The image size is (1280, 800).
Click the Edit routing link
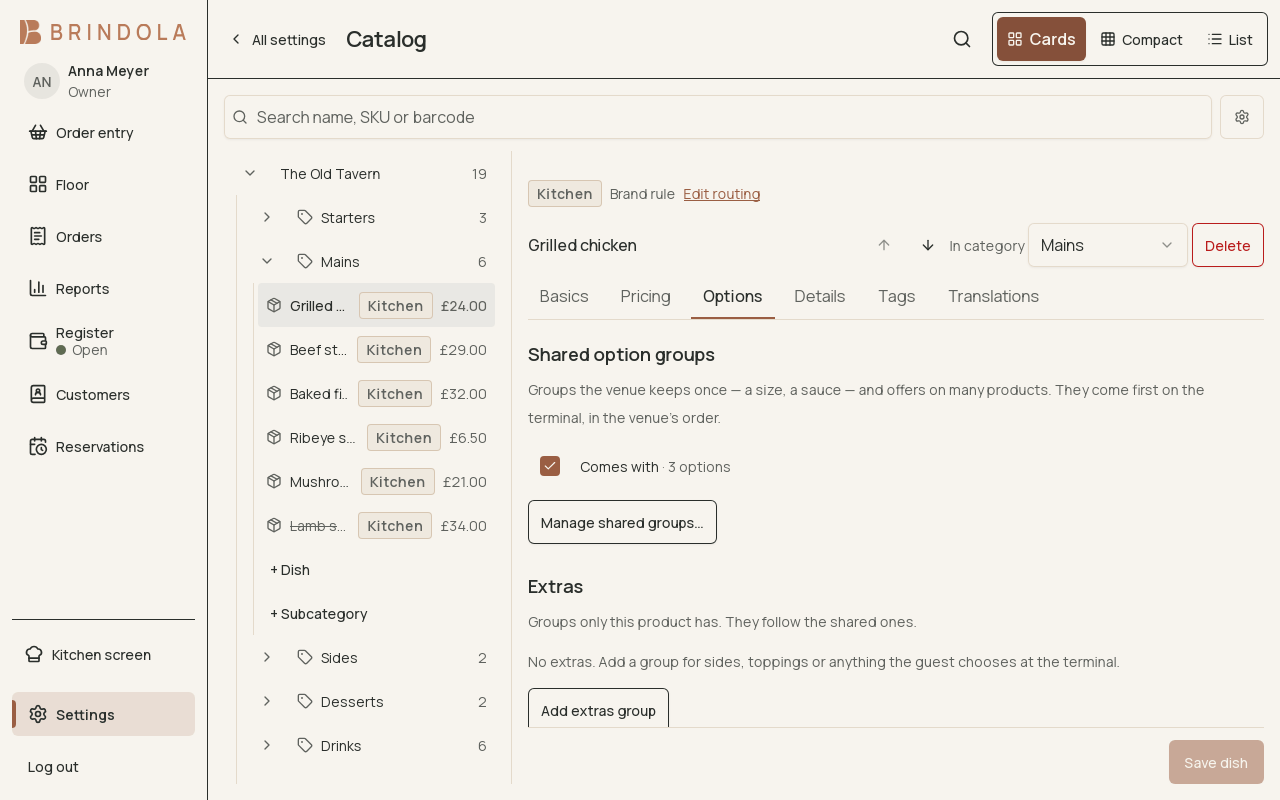tap(722, 193)
